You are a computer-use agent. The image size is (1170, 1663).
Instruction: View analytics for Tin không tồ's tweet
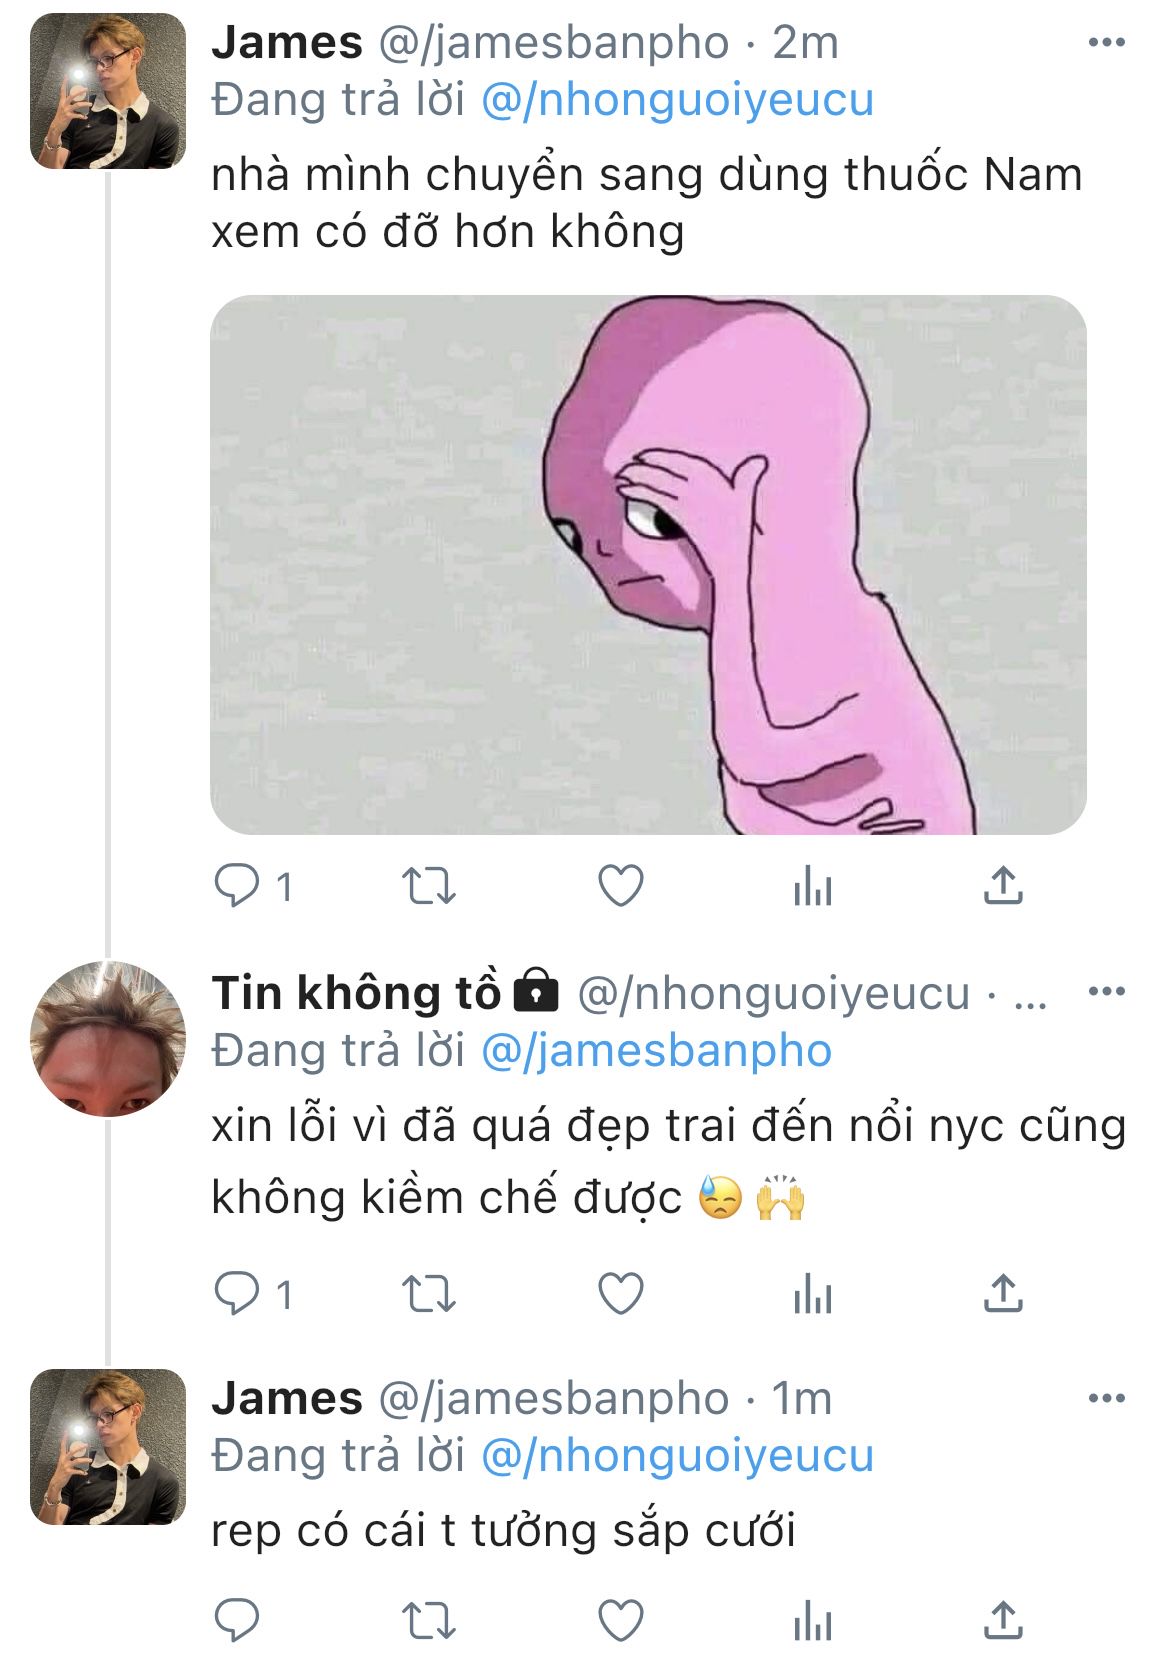coord(812,1294)
